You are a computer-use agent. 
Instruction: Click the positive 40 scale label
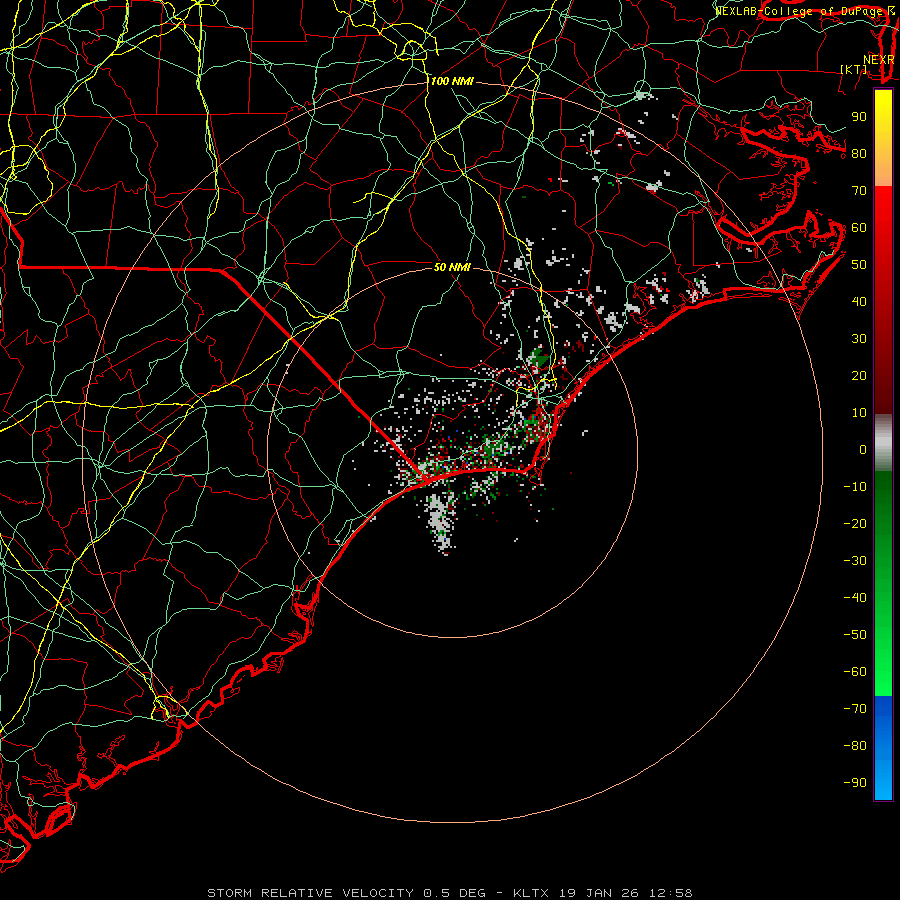point(859,301)
